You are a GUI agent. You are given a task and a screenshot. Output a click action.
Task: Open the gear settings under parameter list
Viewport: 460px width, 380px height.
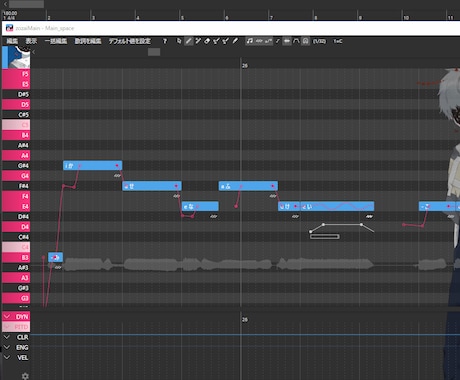(x=25, y=376)
